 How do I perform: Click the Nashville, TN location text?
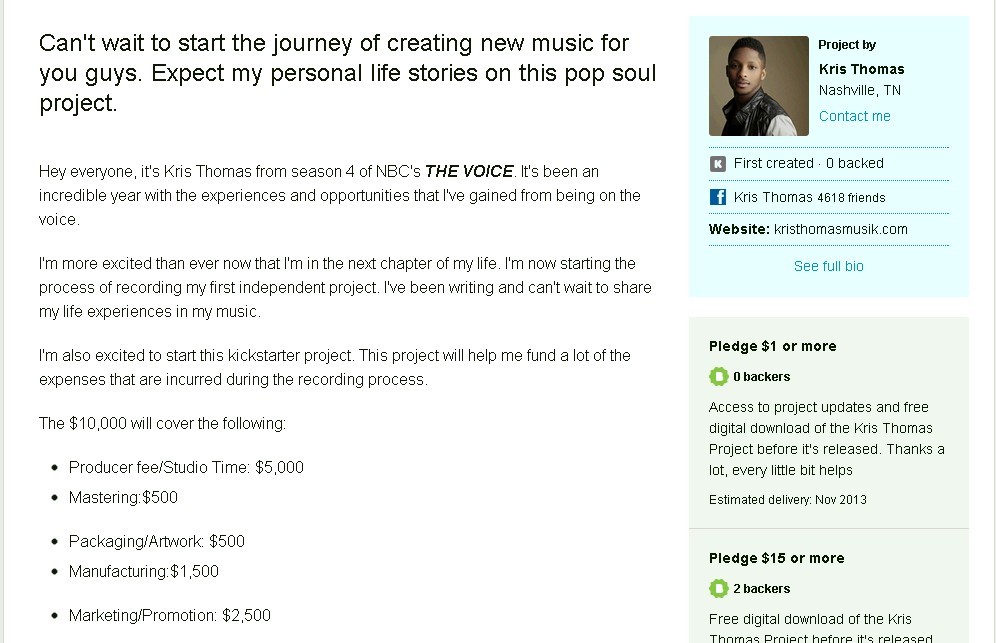point(859,90)
